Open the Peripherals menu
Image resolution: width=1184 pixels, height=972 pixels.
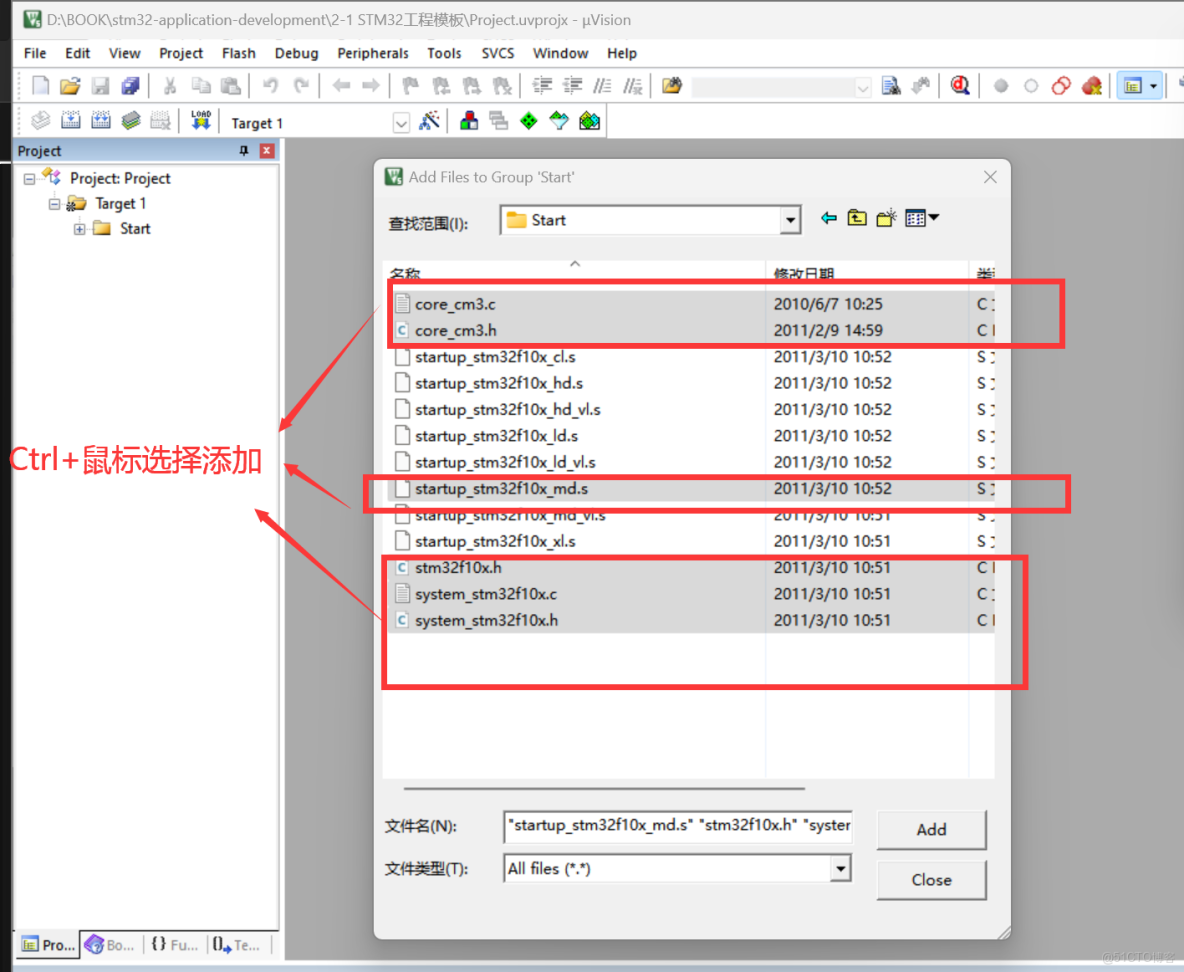click(372, 53)
